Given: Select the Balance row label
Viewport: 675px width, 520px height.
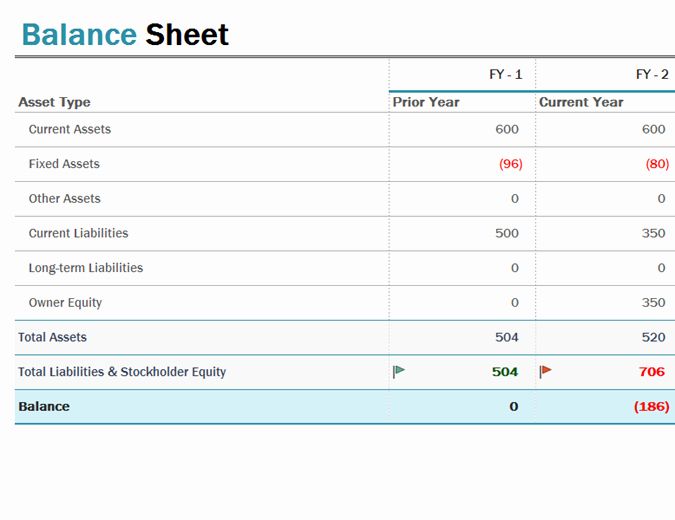Looking at the screenshot, I should 44,407.
